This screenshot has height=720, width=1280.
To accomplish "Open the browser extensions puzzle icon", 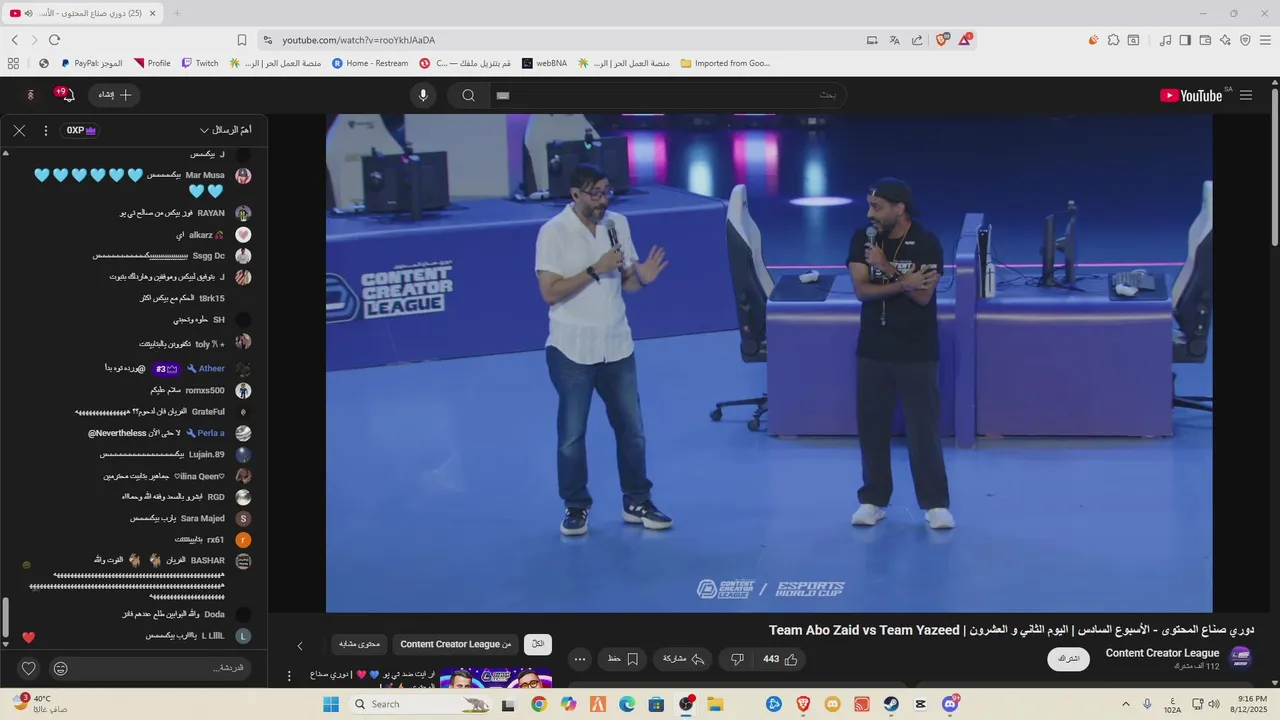I will (x=1113, y=40).
